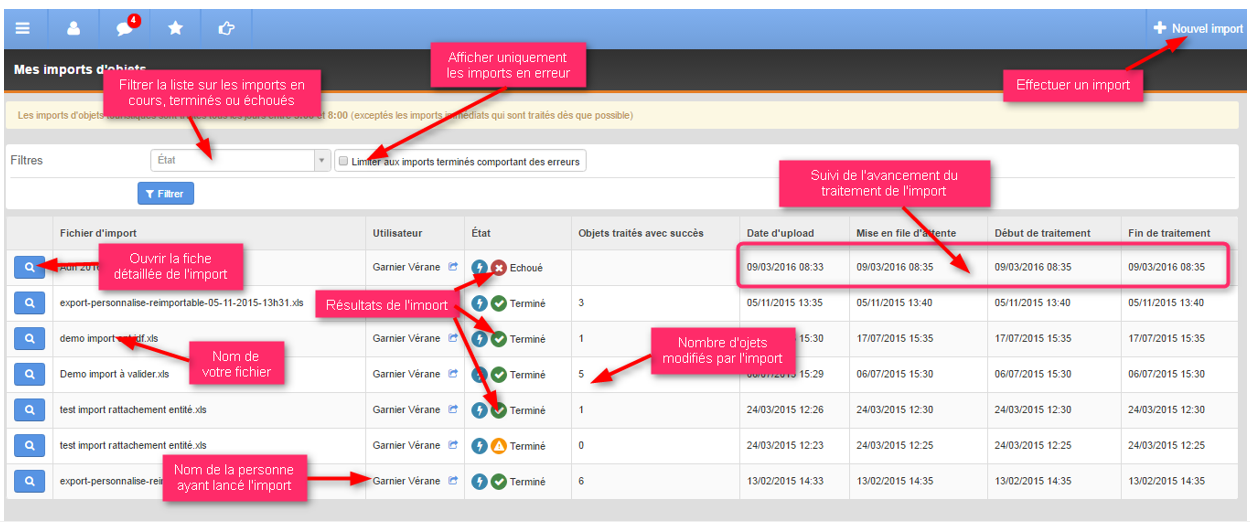Select the red Echoué status icon
This screenshot has height=522, width=1250.
(499, 268)
